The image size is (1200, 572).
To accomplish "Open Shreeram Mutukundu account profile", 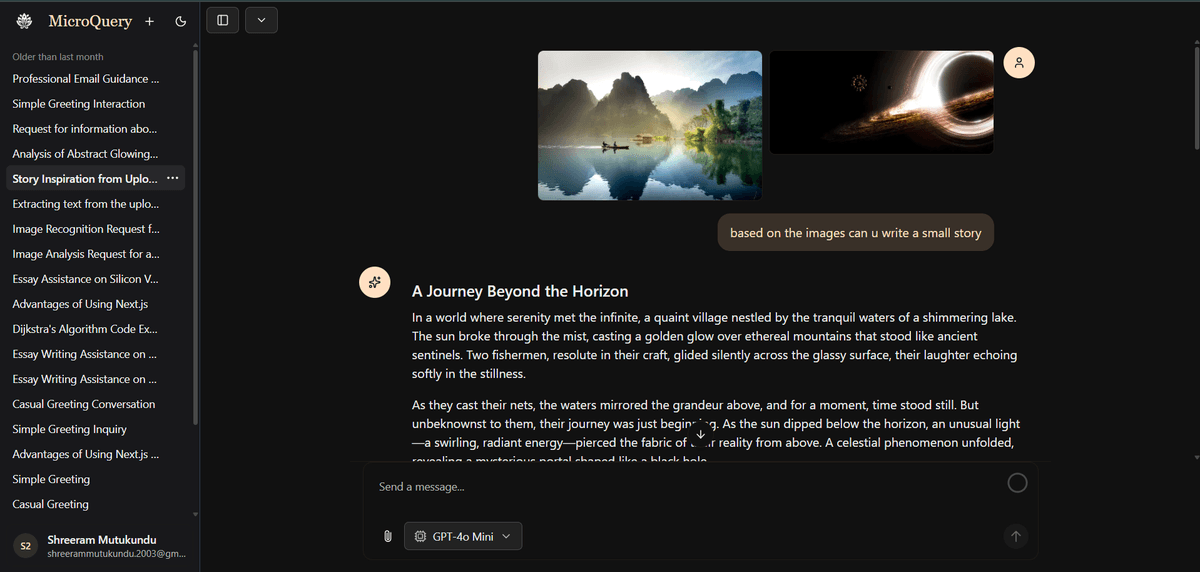I will [100, 546].
